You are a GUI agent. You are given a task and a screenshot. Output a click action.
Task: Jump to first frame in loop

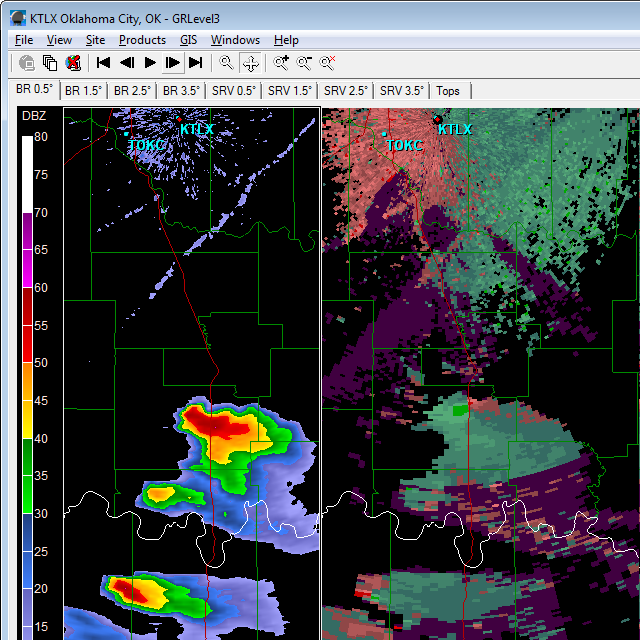(103, 63)
